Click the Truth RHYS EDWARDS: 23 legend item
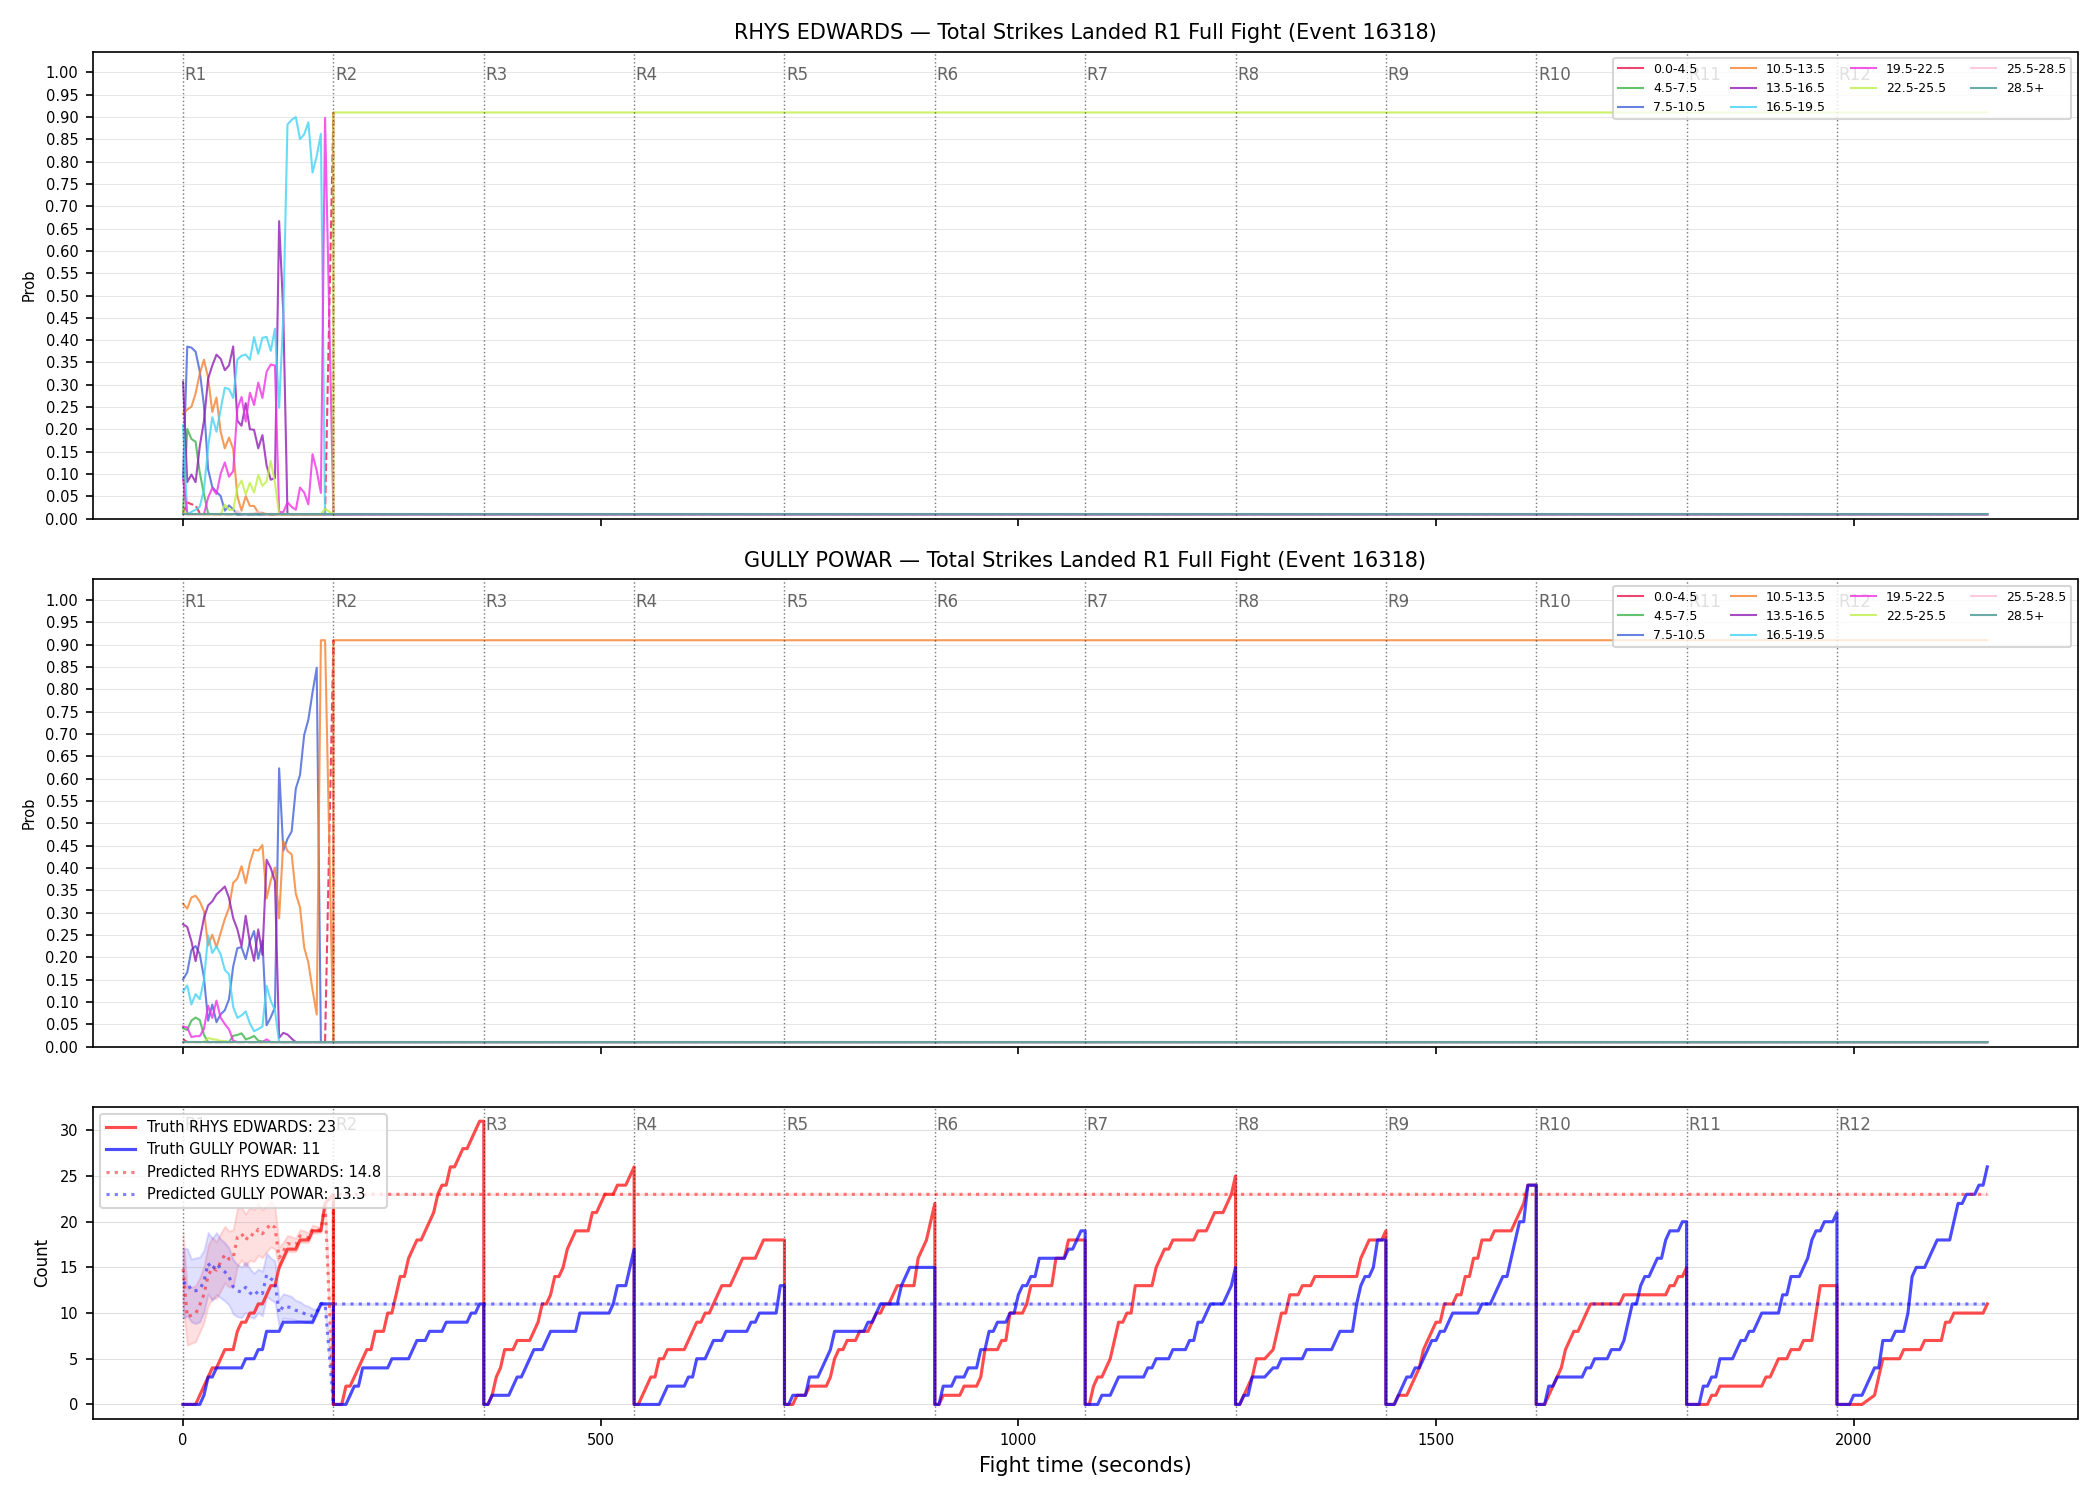 pyautogui.click(x=220, y=1126)
